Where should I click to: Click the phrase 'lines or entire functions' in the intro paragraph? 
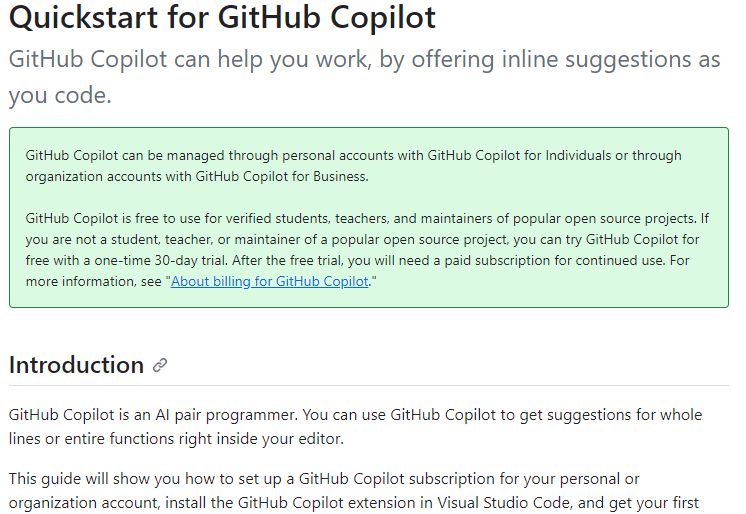(91, 438)
